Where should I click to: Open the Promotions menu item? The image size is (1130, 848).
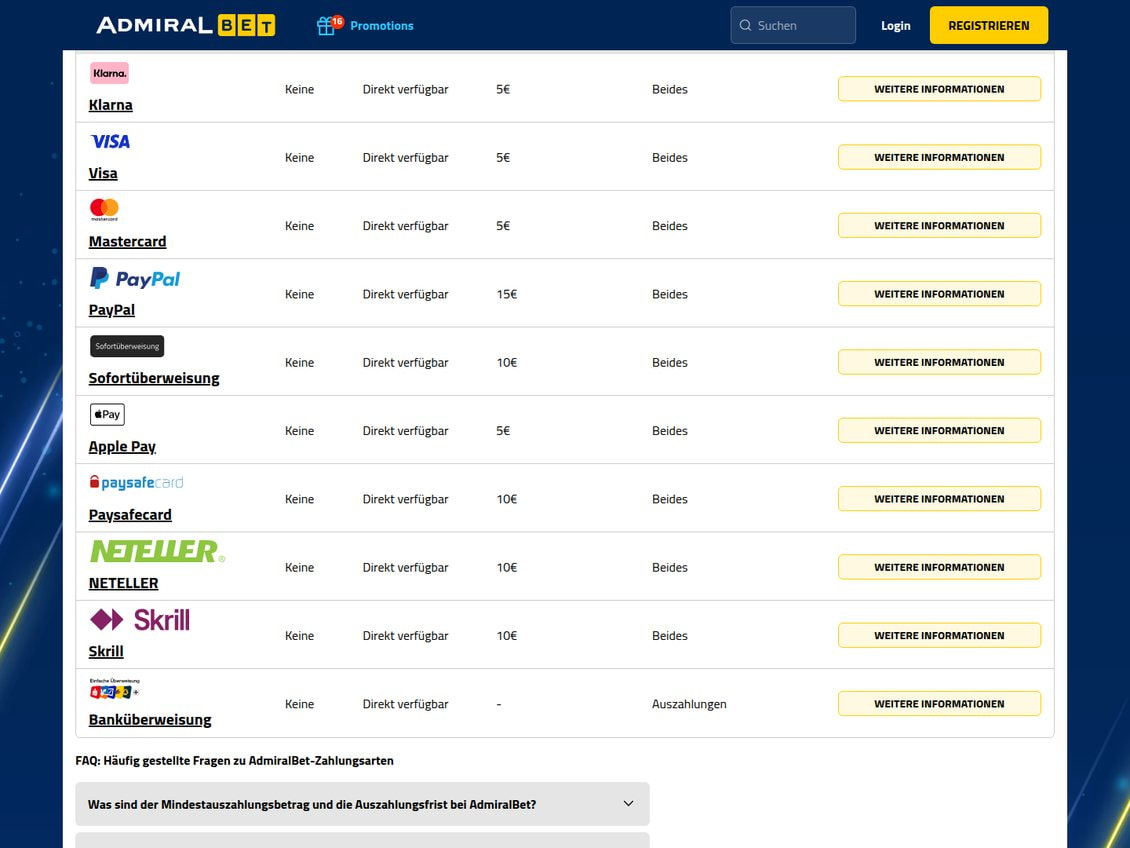[x=382, y=25]
